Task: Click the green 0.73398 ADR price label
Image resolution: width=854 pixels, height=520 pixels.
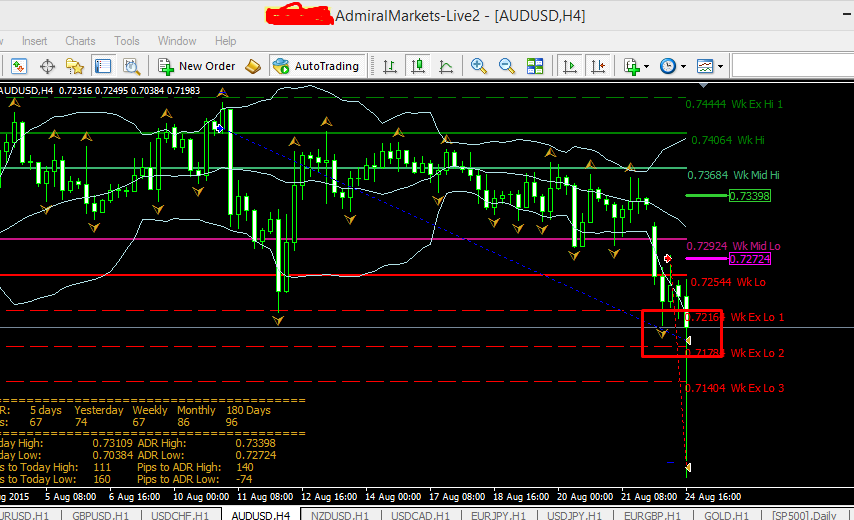Action: tap(750, 196)
